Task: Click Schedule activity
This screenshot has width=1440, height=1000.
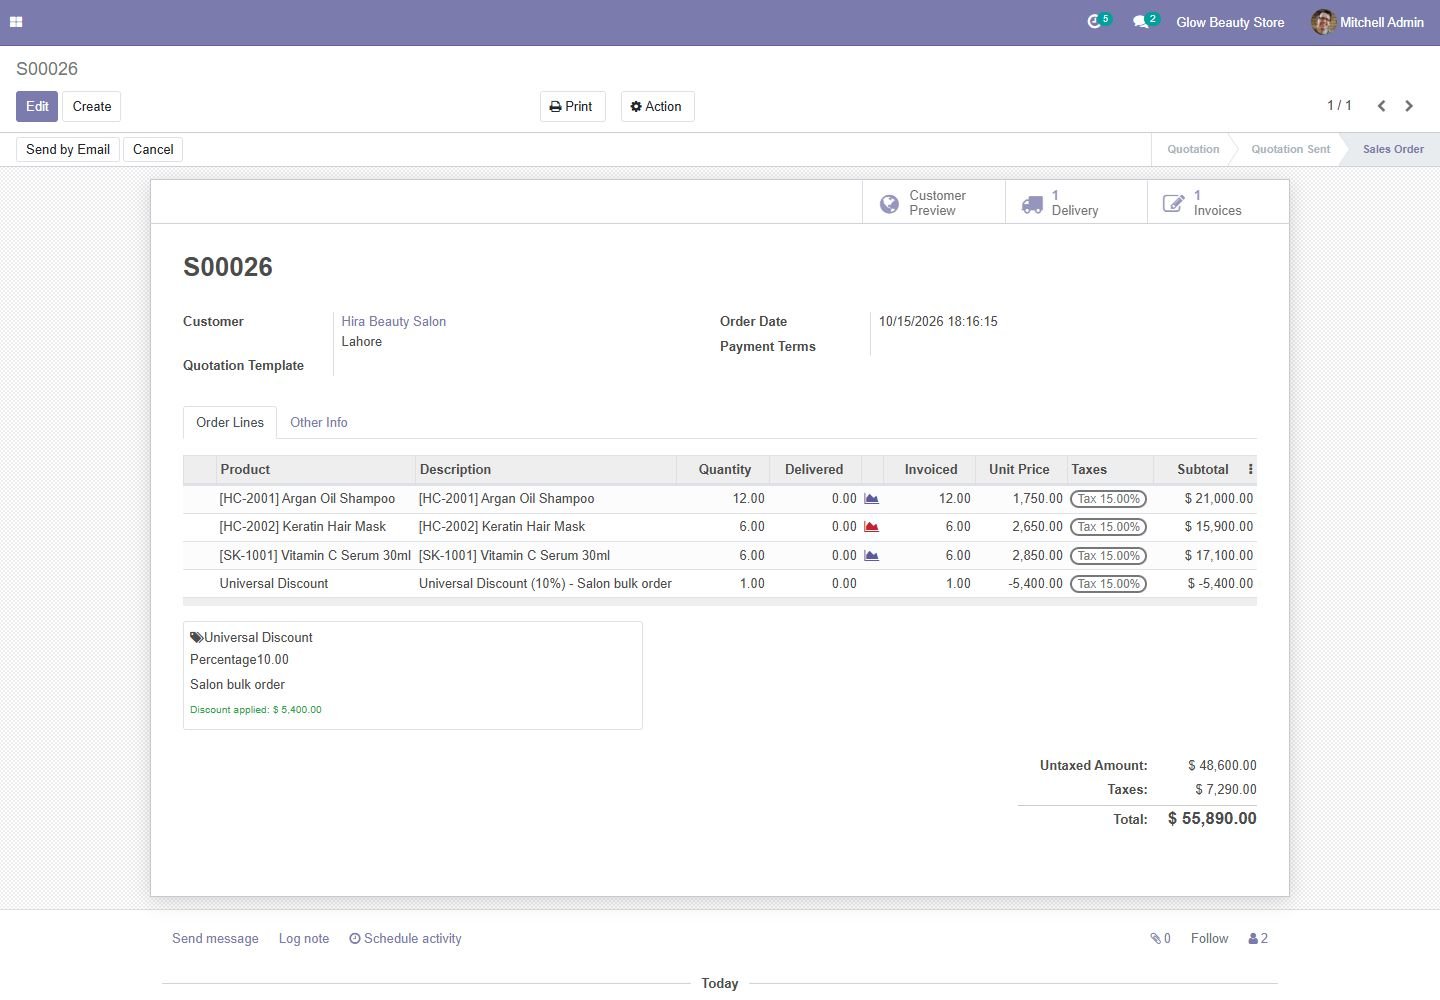Action: [405, 939]
